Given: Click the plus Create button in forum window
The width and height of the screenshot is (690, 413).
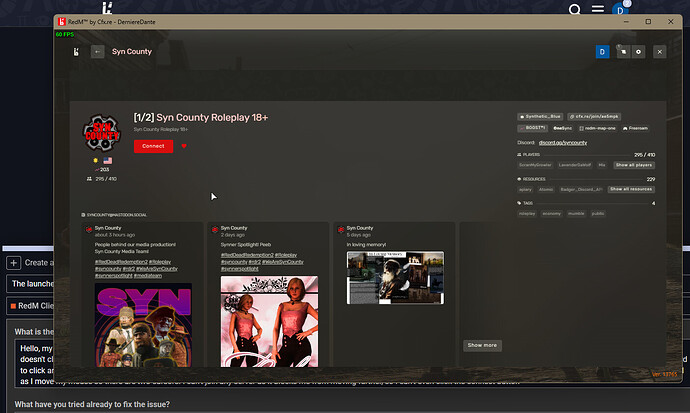Looking at the screenshot, I should tap(14, 263).
